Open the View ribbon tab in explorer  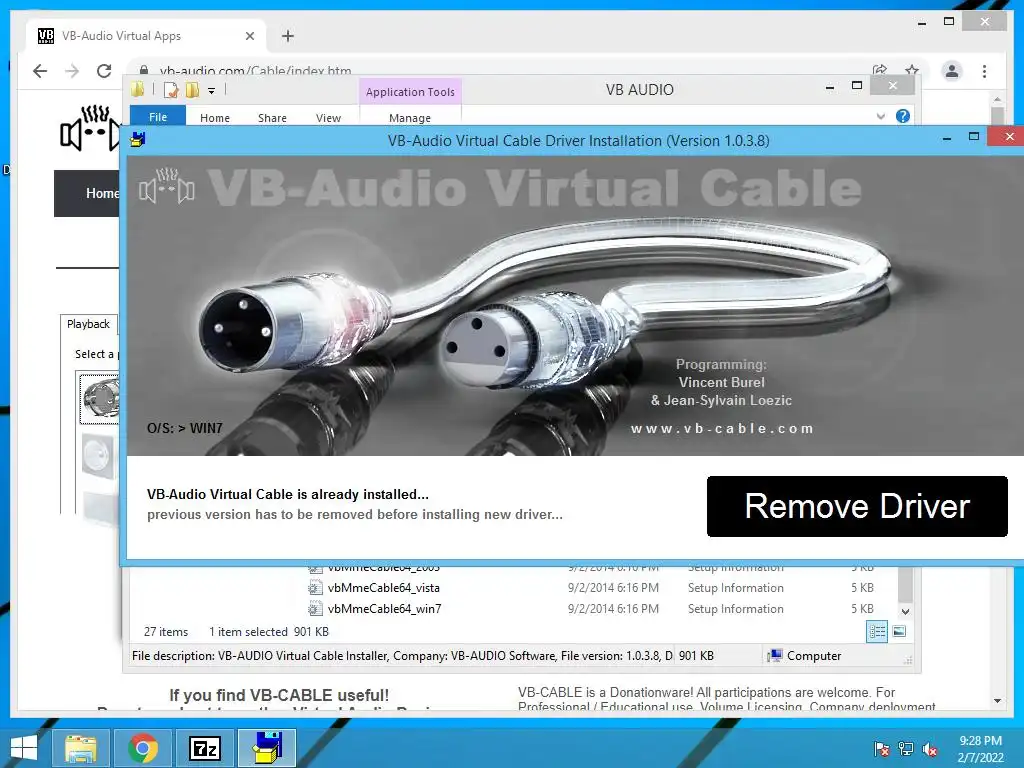click(x=328, y=118)
